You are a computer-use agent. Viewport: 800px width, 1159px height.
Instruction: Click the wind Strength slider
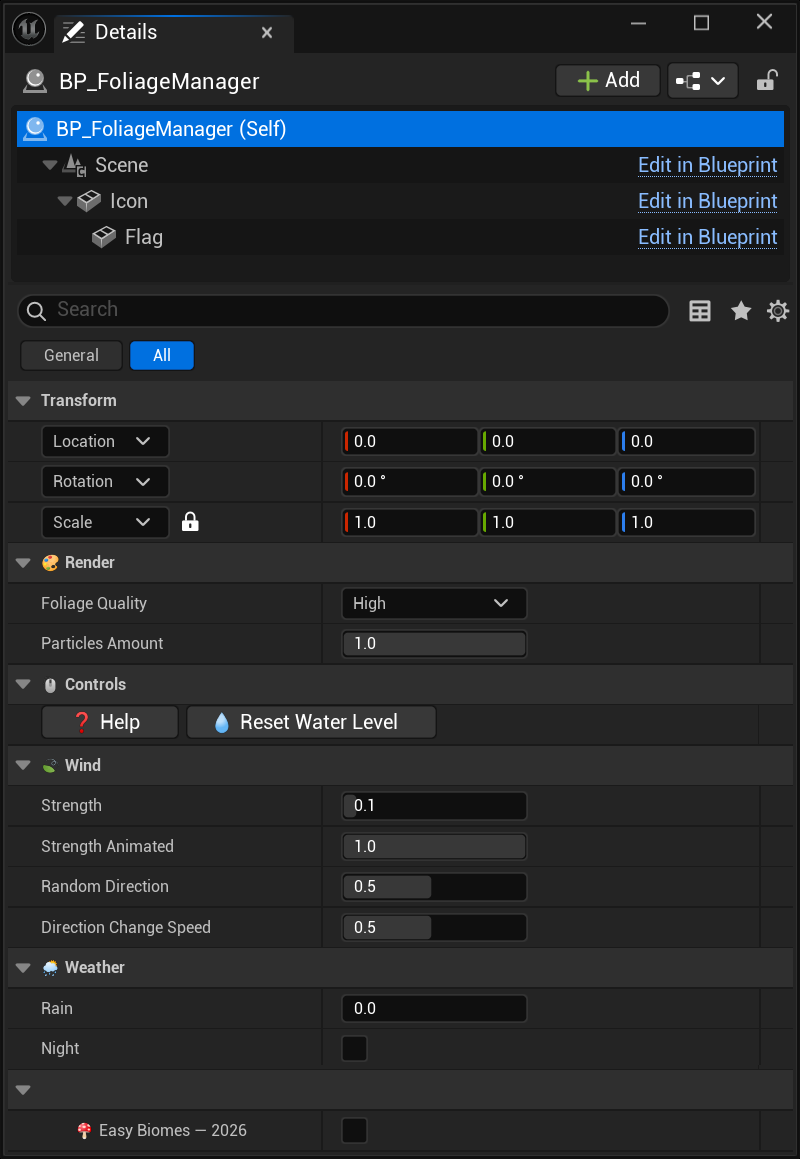pyautogui.click(x=434, y=806)
